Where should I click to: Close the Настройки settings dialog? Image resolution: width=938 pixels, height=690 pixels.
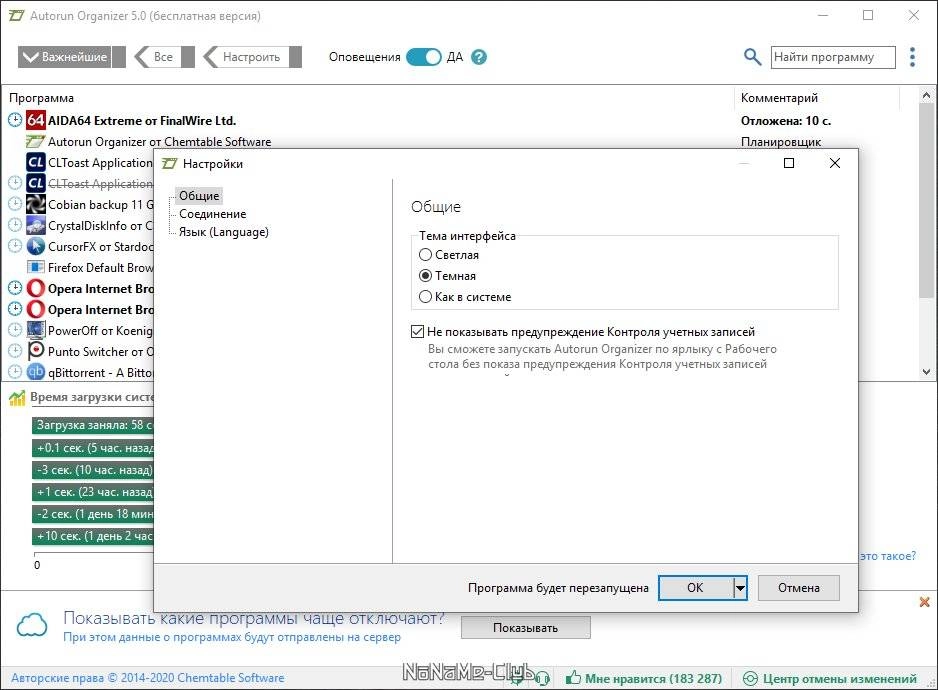pyautogui.click(x=835, y=163)
